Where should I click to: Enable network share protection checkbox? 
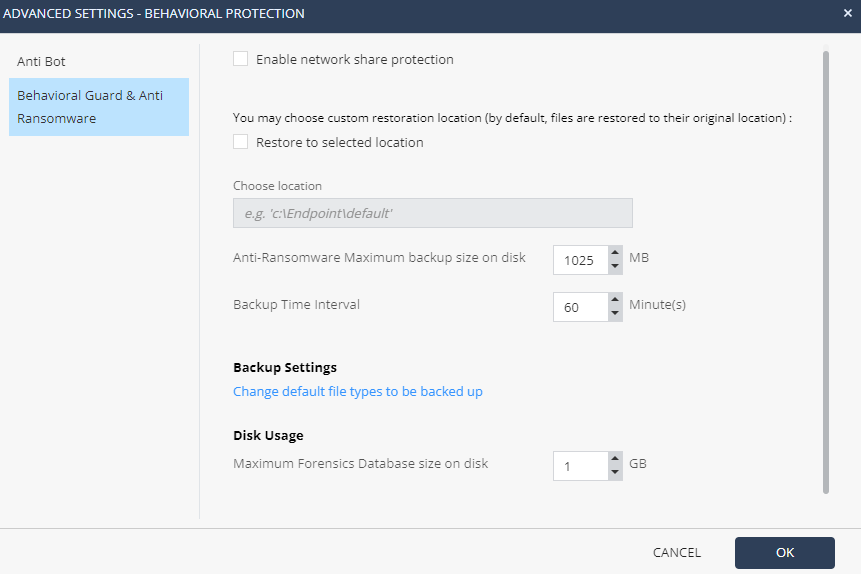coord(241,59)
